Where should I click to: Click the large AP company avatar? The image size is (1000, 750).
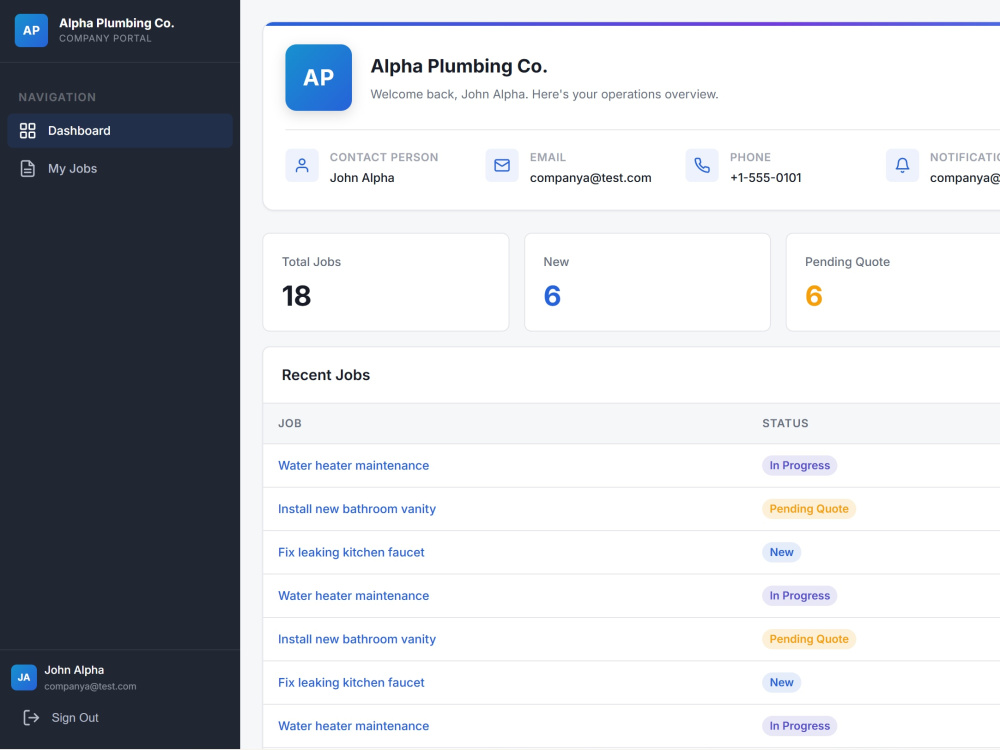click(x=318, y=77)
